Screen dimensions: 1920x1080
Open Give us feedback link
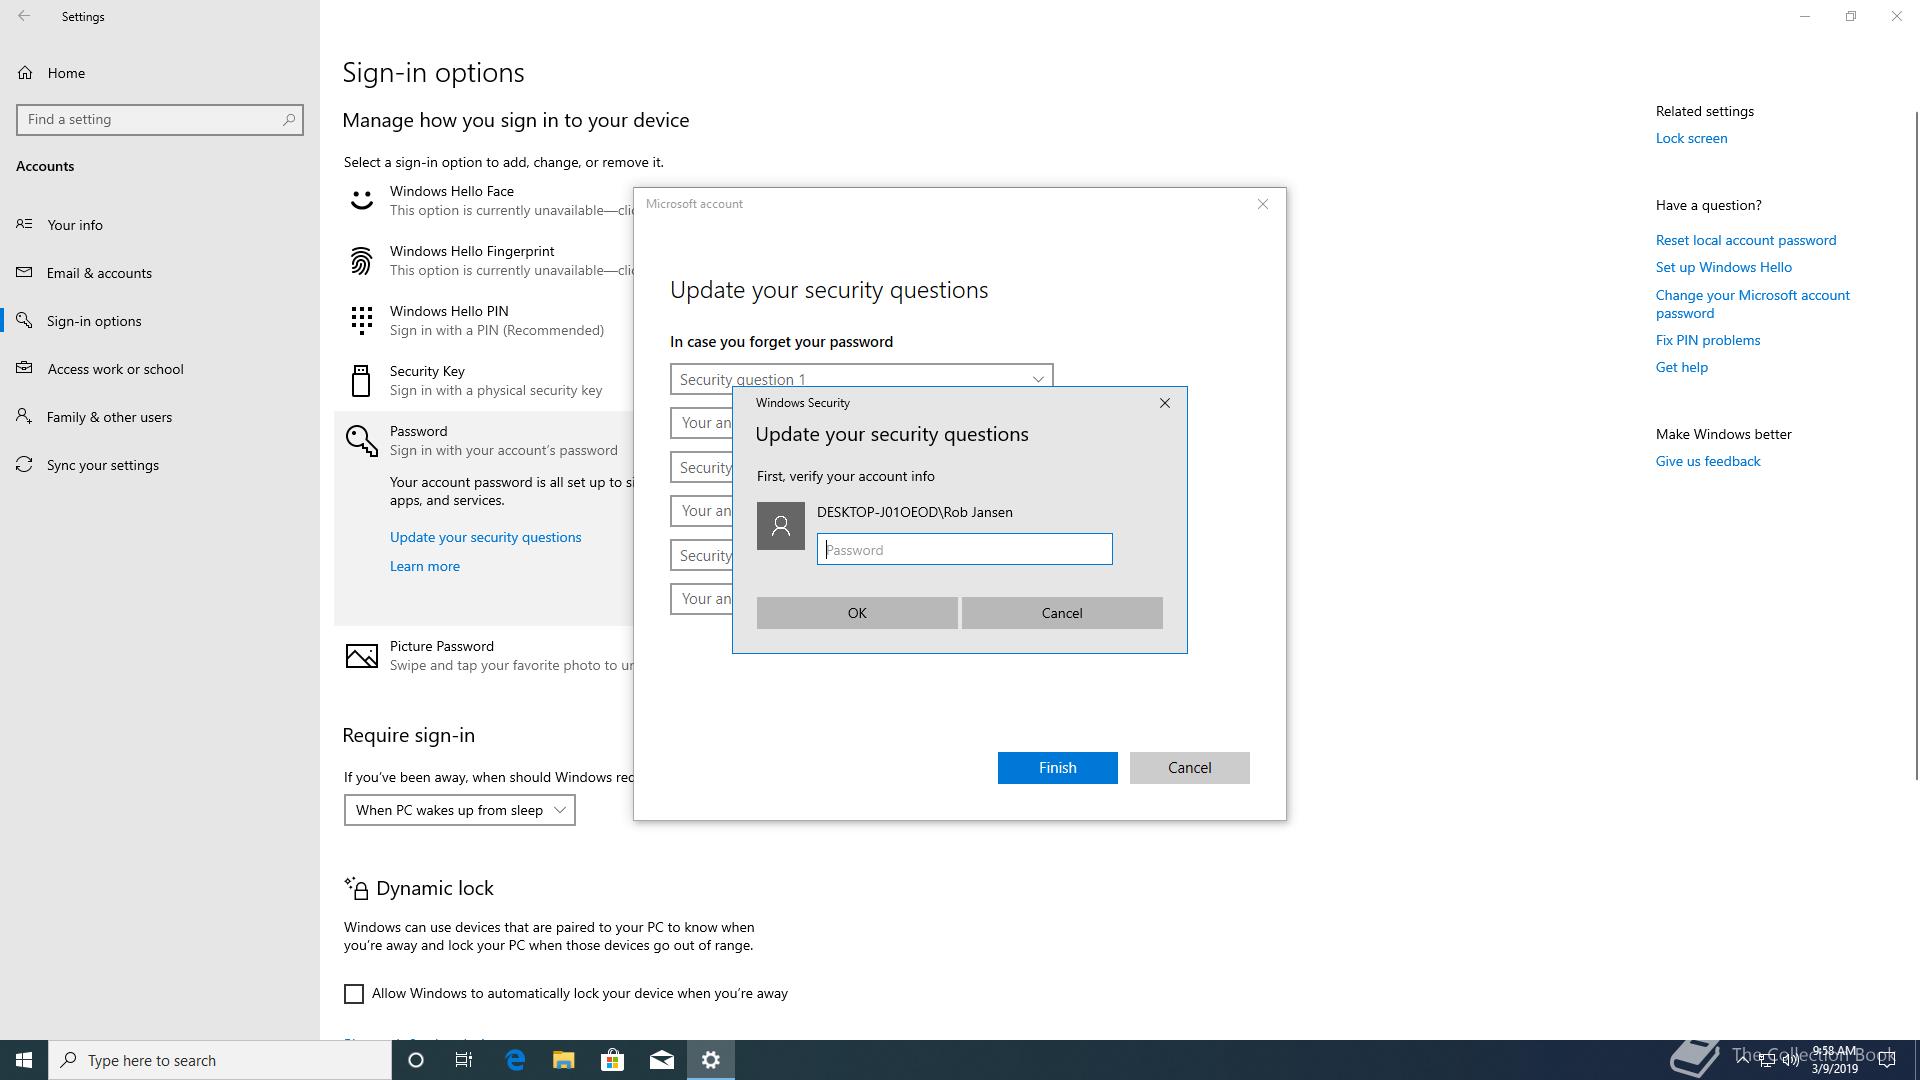[1708, 461]
